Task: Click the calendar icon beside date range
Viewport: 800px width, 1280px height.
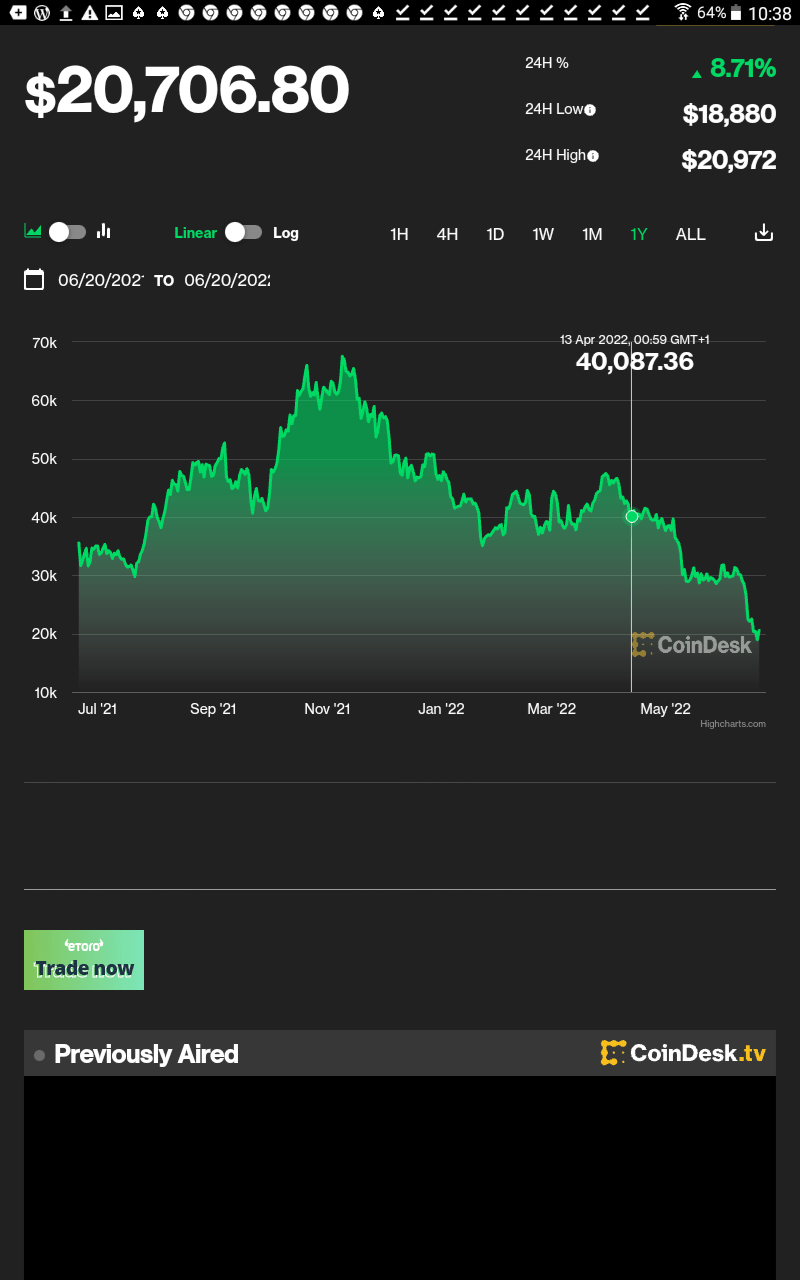Action: (x=34, y=280)
